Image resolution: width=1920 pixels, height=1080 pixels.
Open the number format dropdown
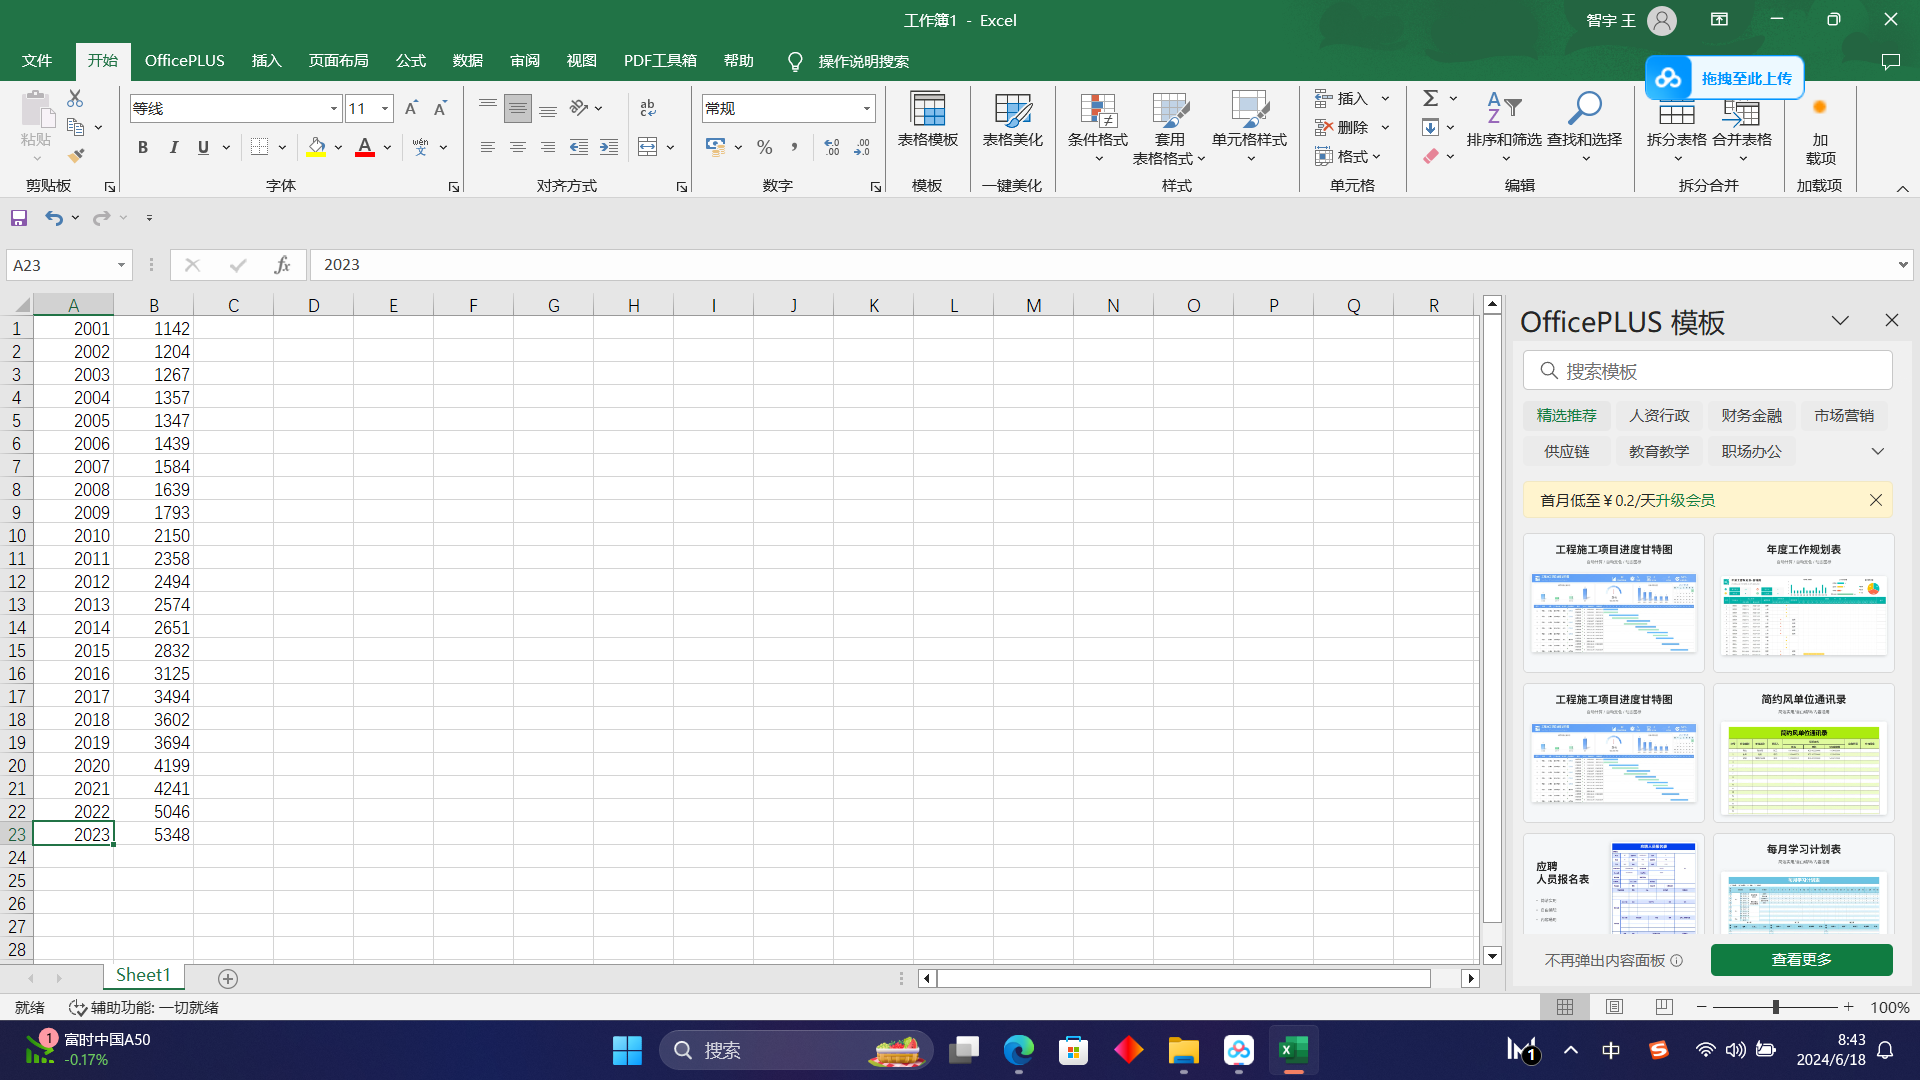point(866,108)
